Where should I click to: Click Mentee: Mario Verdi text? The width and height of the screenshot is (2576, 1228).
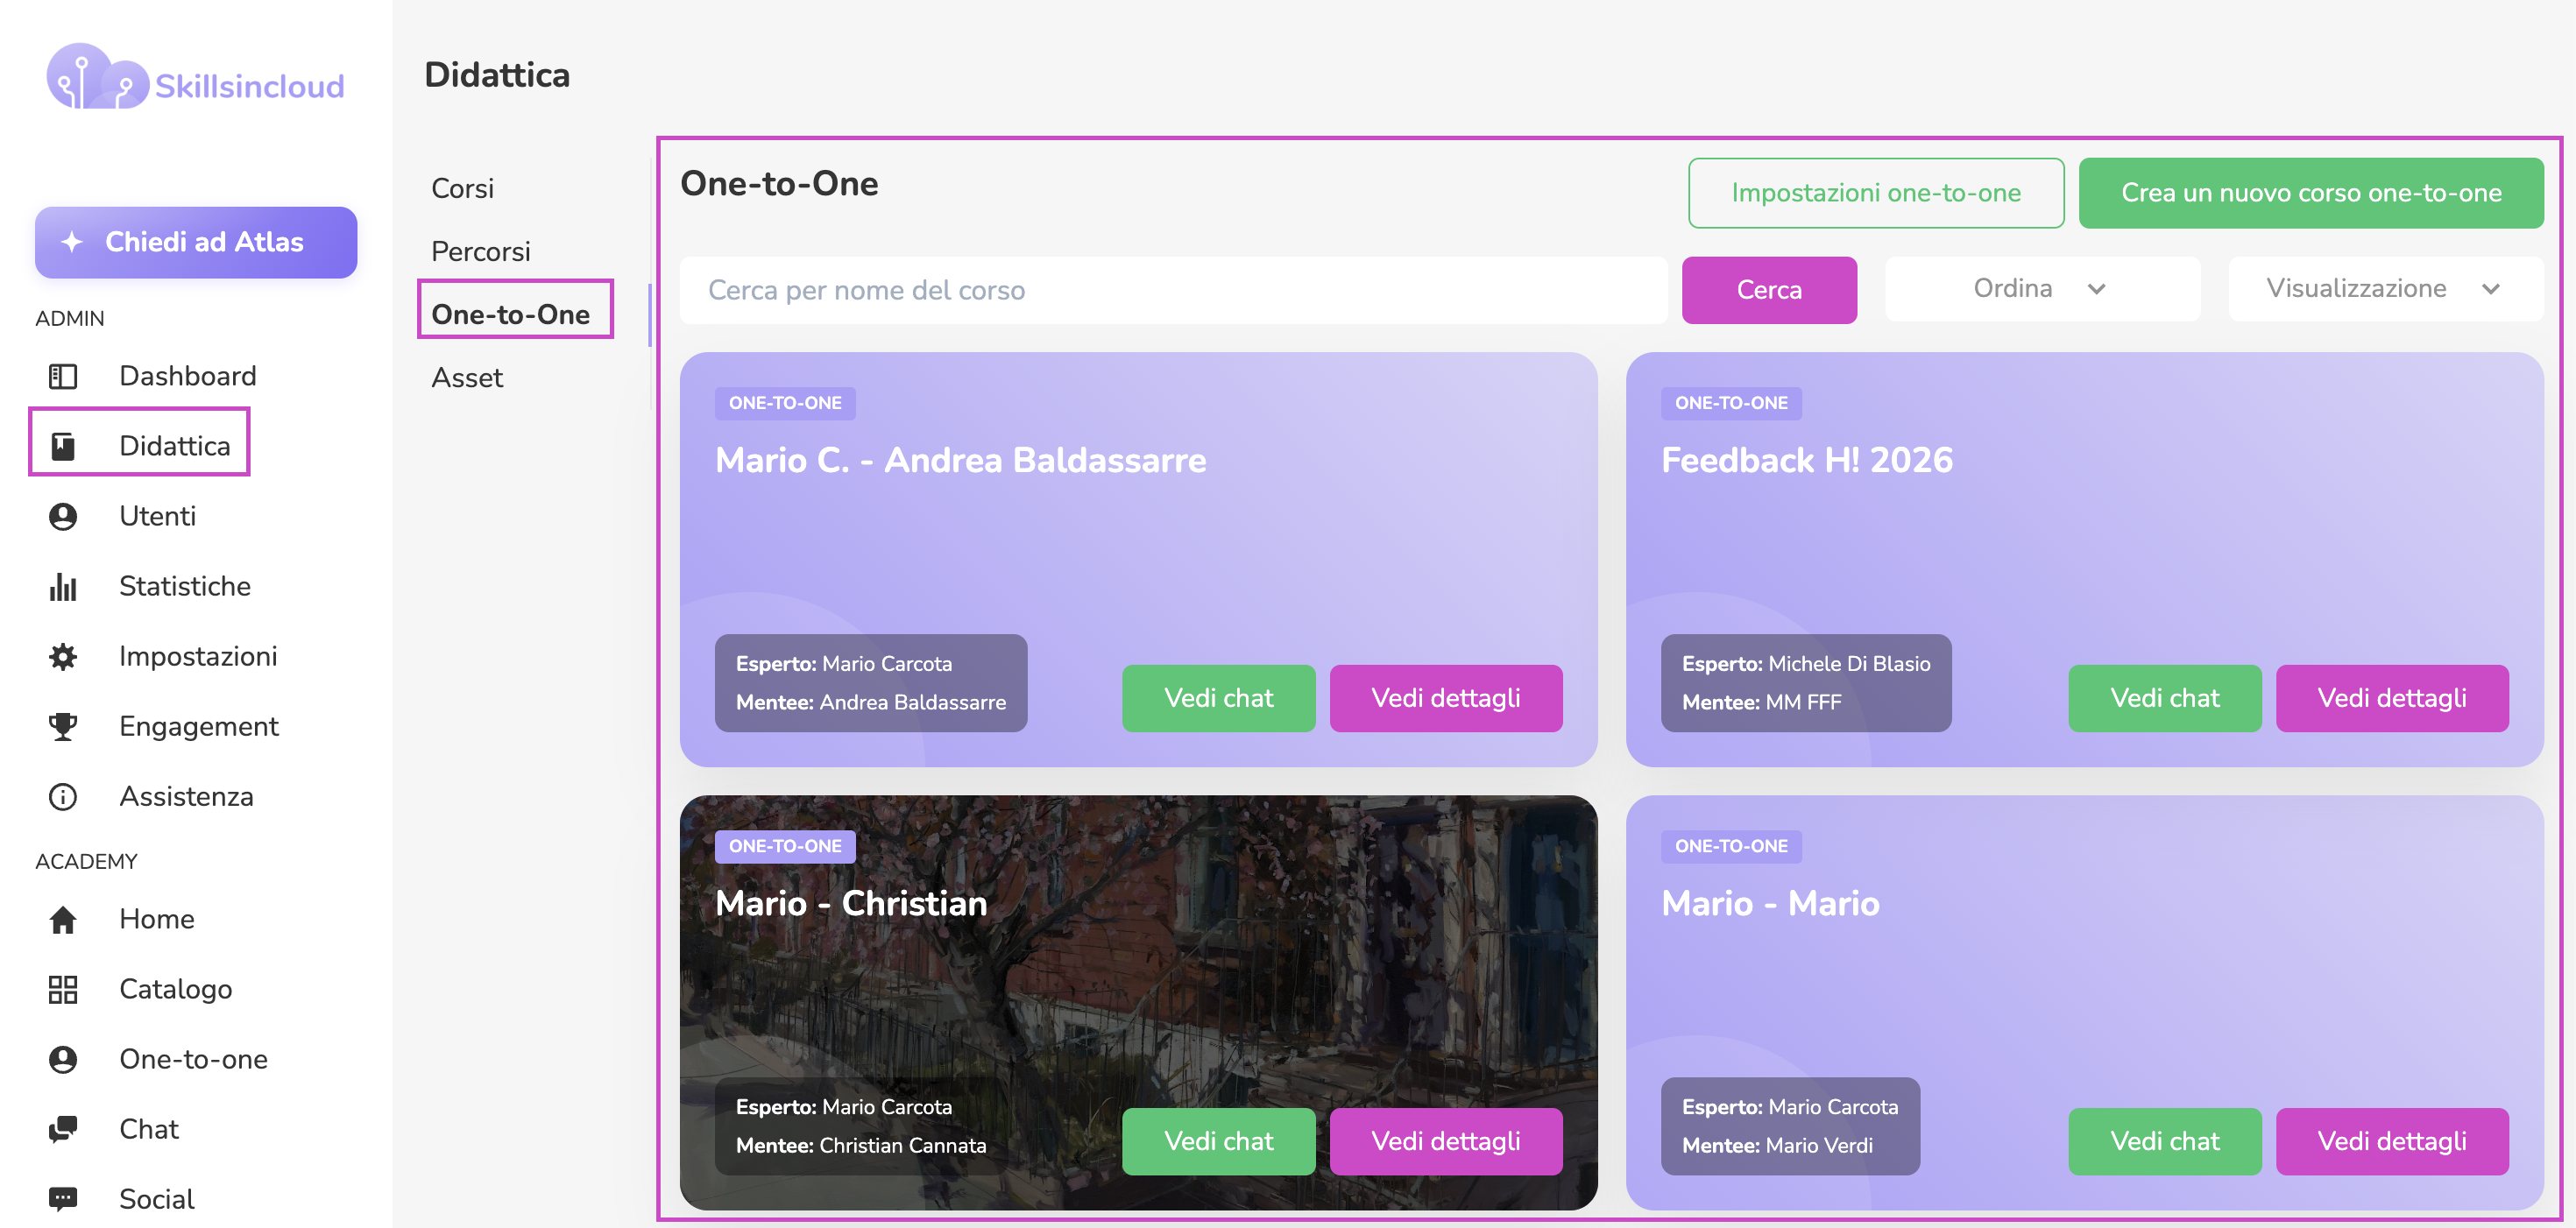point(1777,1145)
